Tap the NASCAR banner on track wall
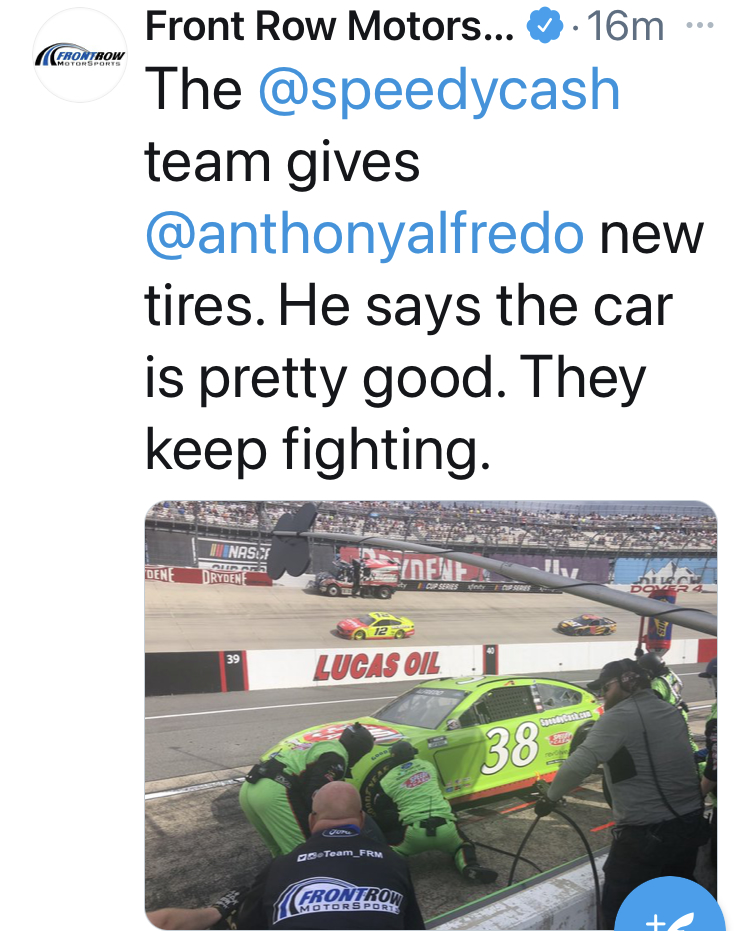This screenshot has width=750, height=931. pyautogui.click(x=234, y=552)
